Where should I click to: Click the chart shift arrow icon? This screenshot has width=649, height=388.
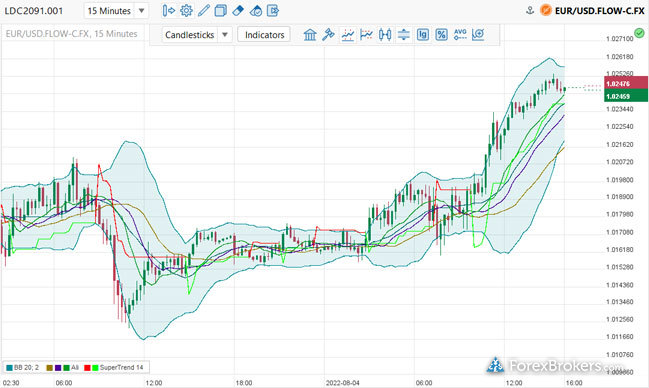(x=168, y=10)
